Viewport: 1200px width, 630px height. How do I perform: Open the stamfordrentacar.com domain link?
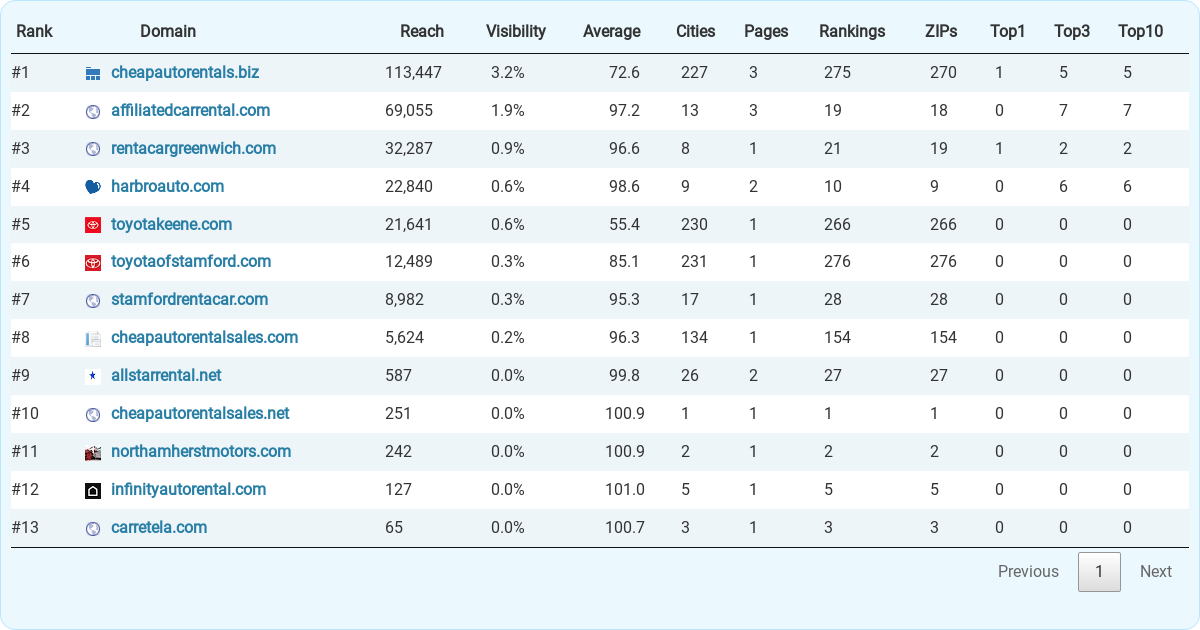[x=189, y=299]
